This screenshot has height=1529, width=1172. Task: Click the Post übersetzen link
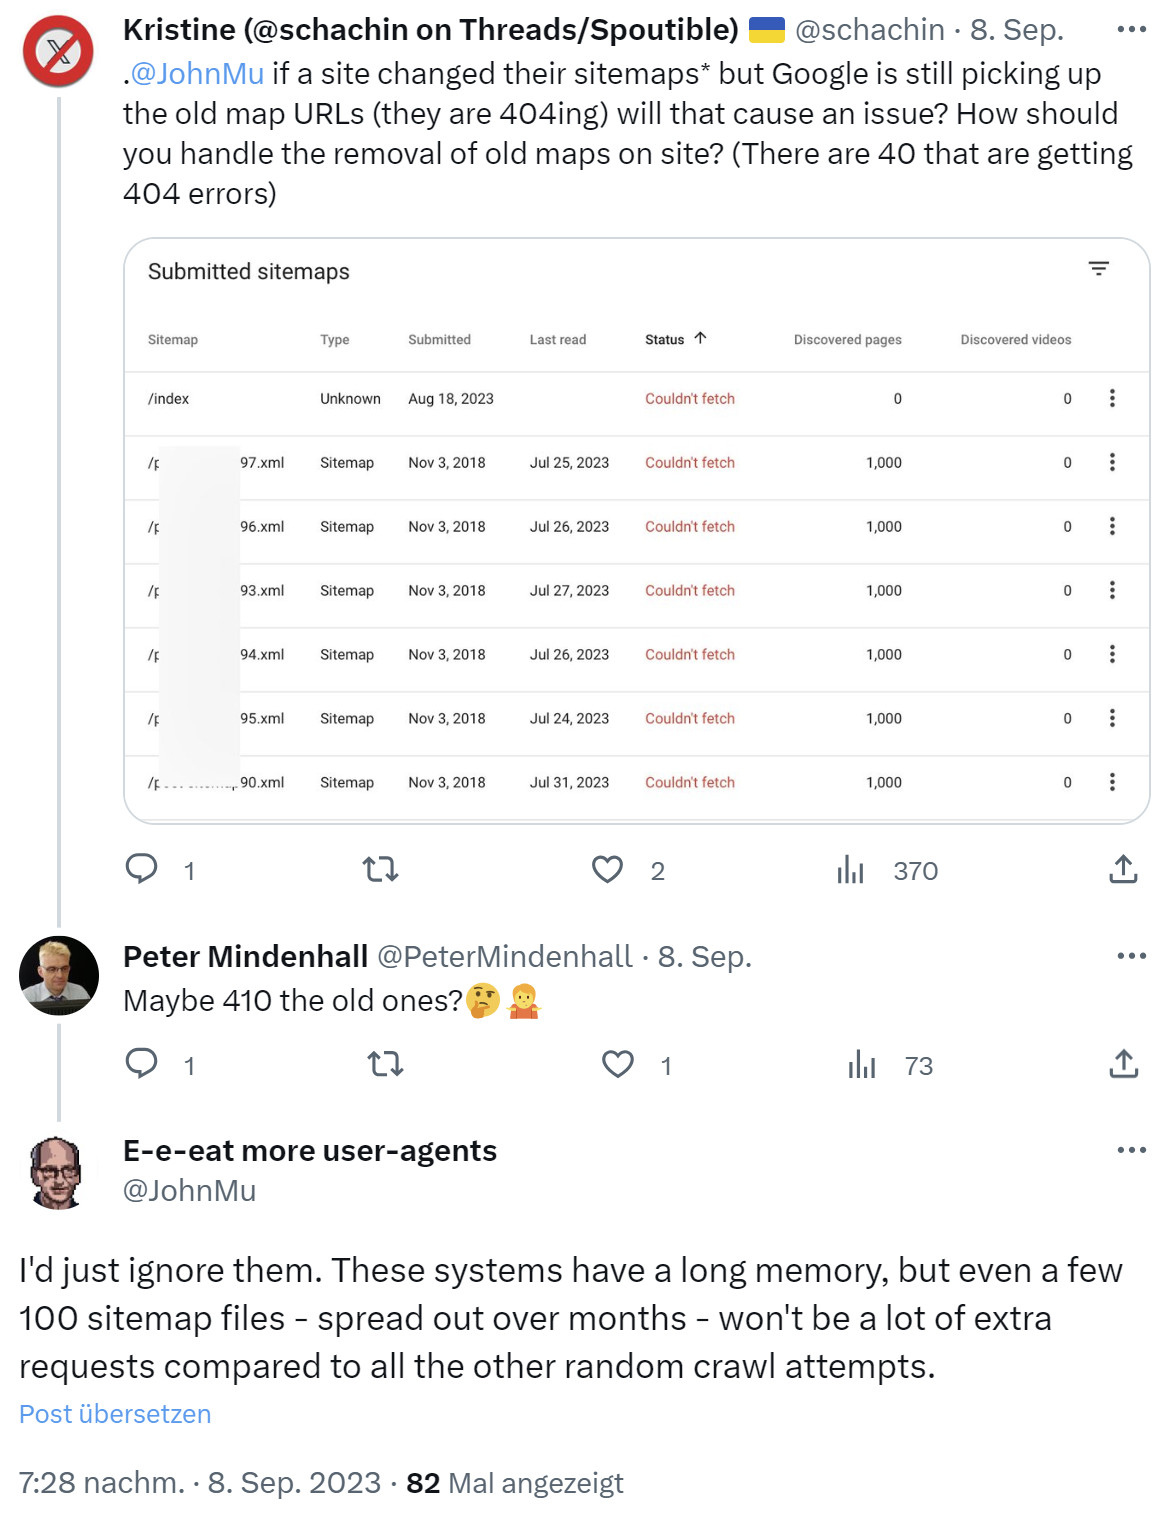click(114, 1413)
